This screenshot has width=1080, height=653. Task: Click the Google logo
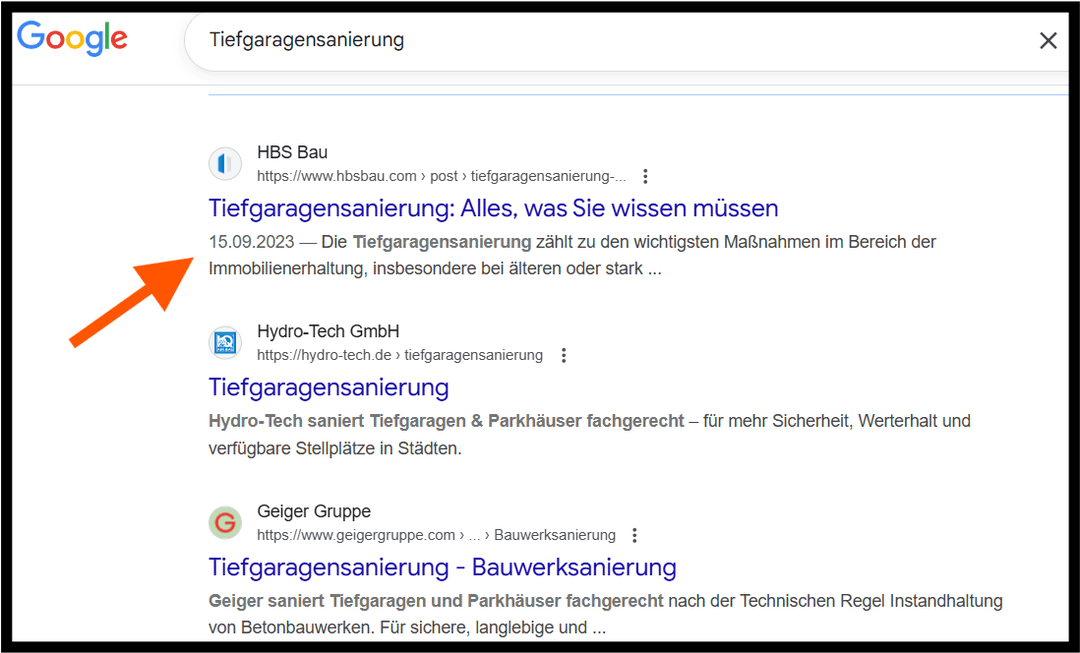point(72,39)
